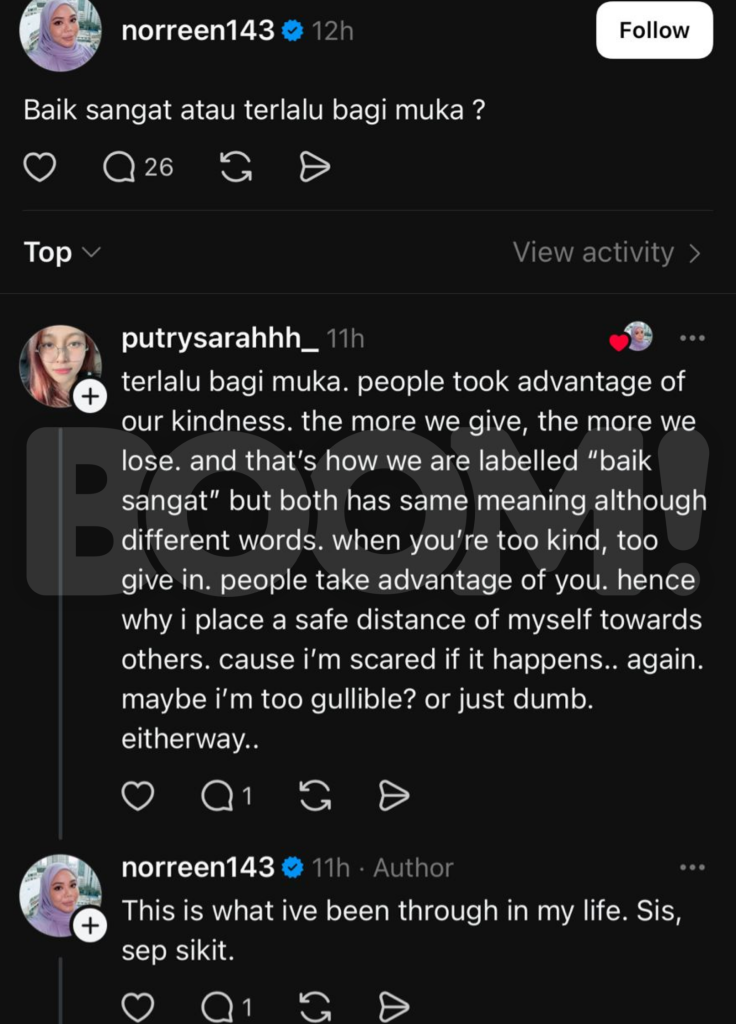Like putrysarahhh_'s comment
736x1024 pixels.
click(138, 796)
